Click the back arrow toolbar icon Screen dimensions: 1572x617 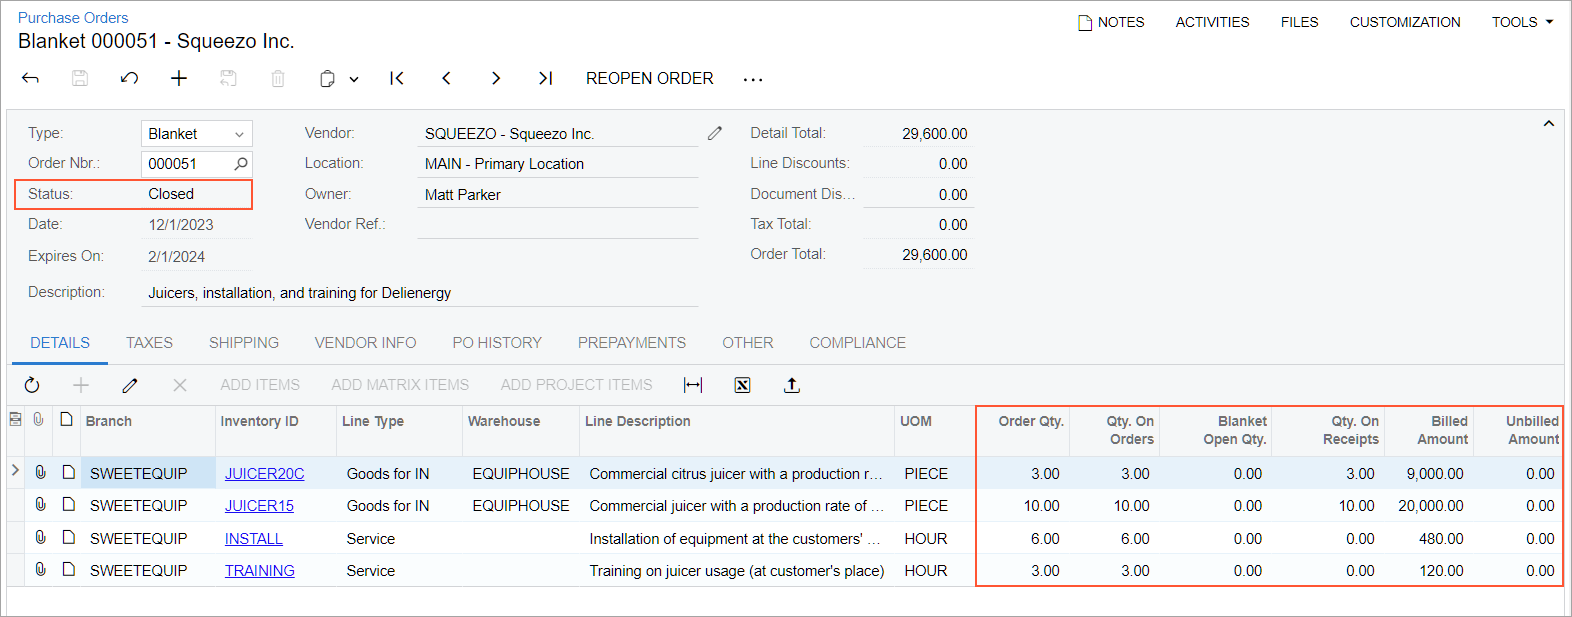tap(30, 78)
